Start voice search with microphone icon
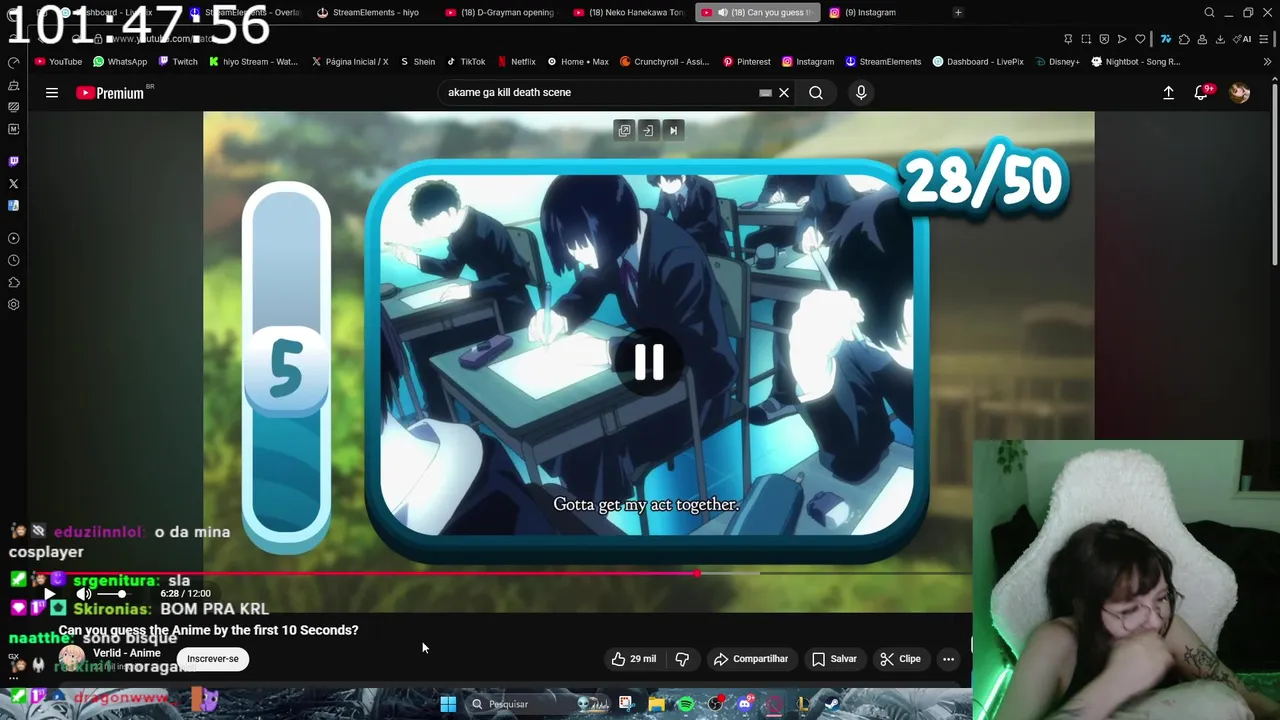The image size is (1280, 720). pyautogui.click(x=861, y=93)
